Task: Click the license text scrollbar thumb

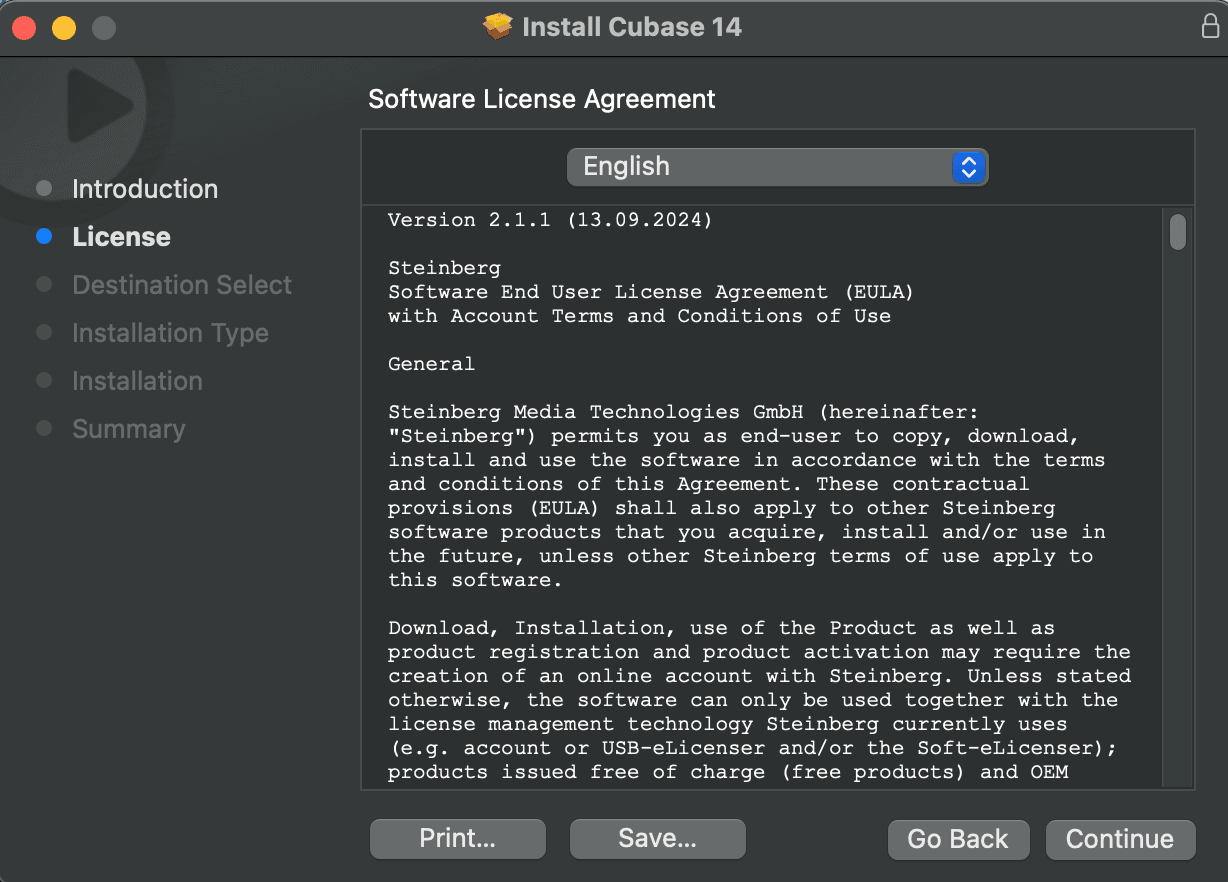Action: pos(1178,231)
